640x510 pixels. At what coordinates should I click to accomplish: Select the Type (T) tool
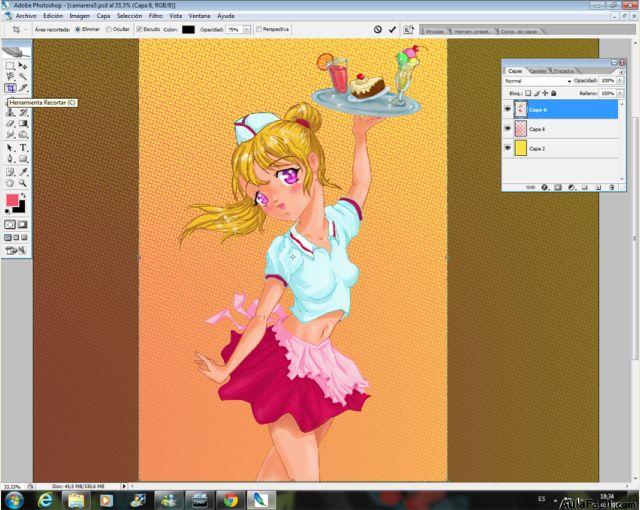(x=23, y=148)
